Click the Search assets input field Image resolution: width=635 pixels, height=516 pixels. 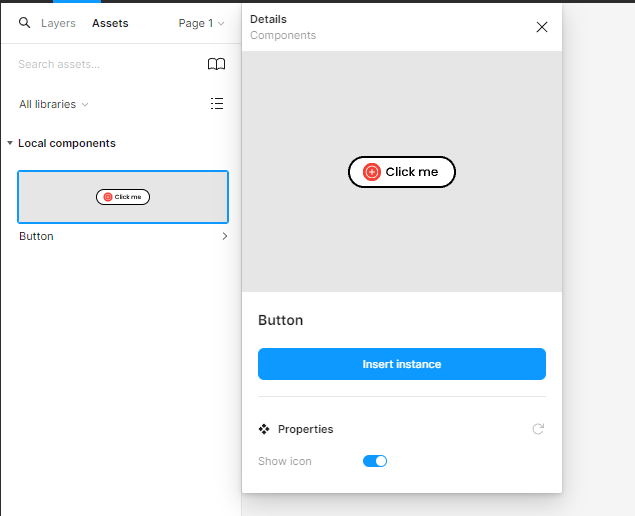pyautogui.click(x=100, y=64)
